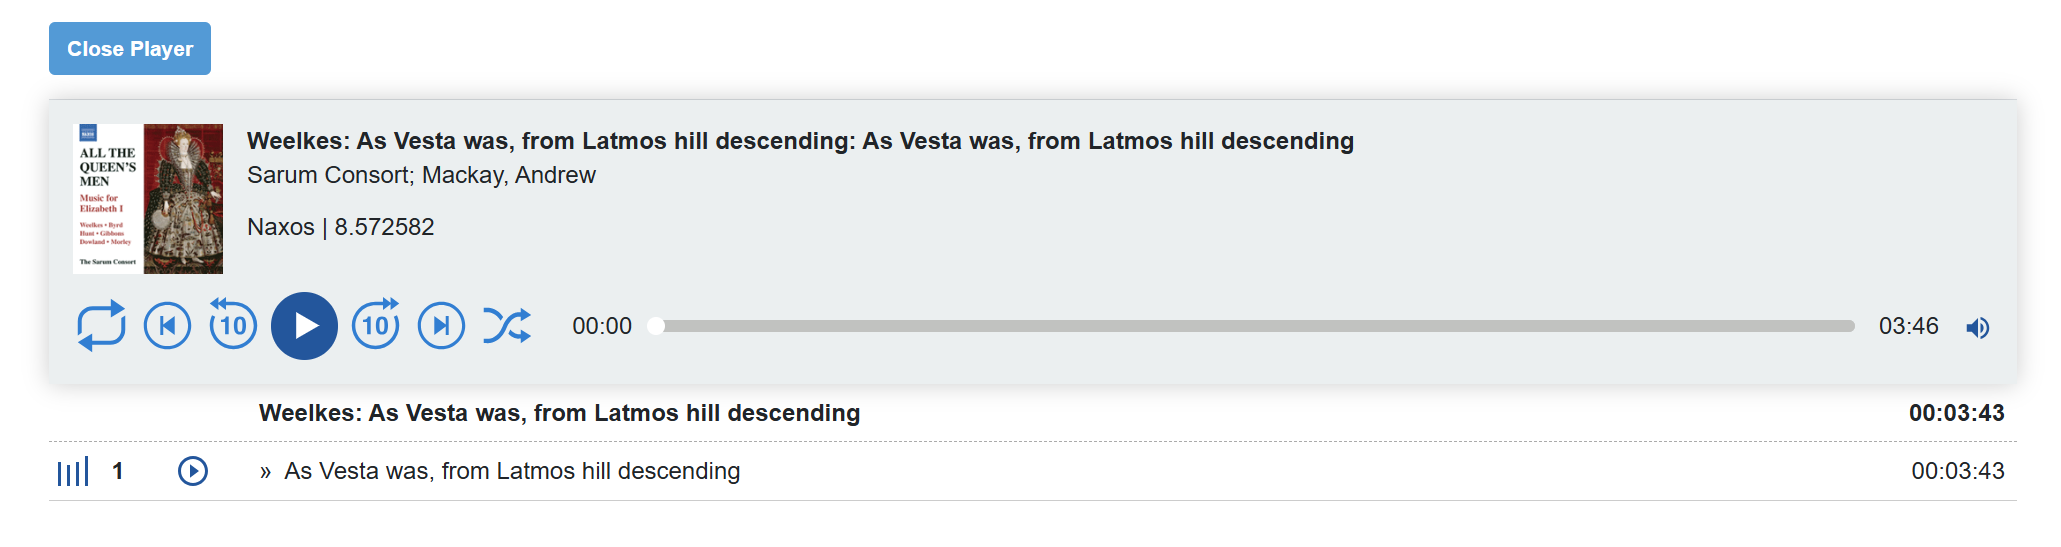Skip to the previous track

[x=167, y=326]
